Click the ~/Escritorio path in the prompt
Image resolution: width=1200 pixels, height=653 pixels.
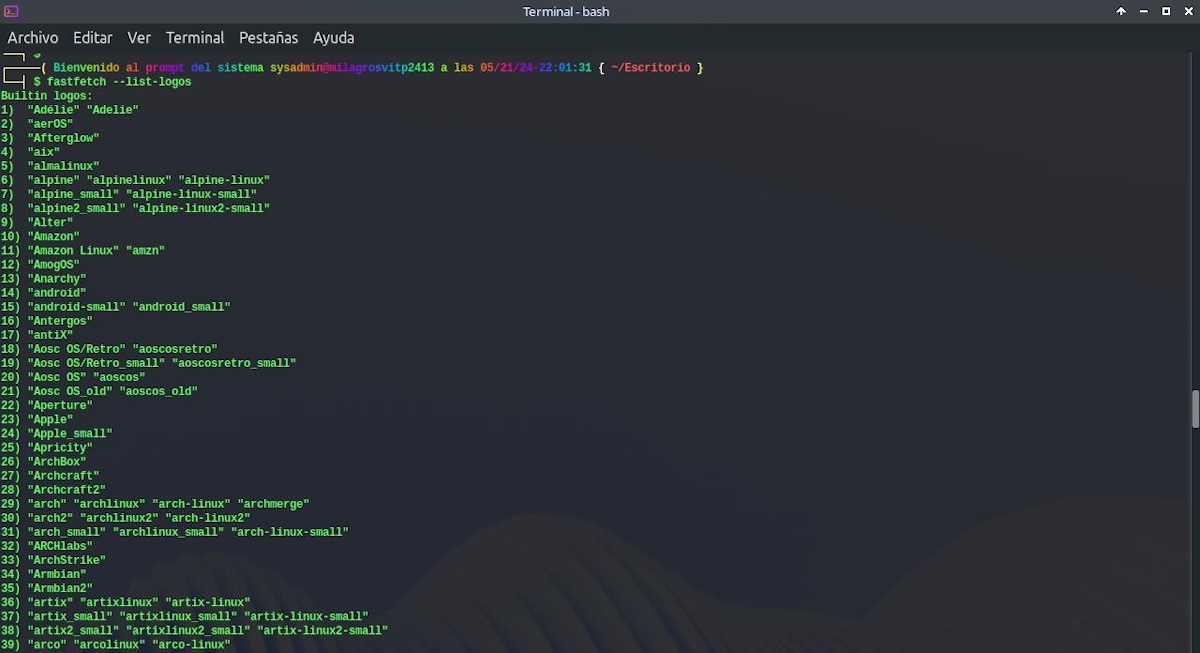(650, 67)
